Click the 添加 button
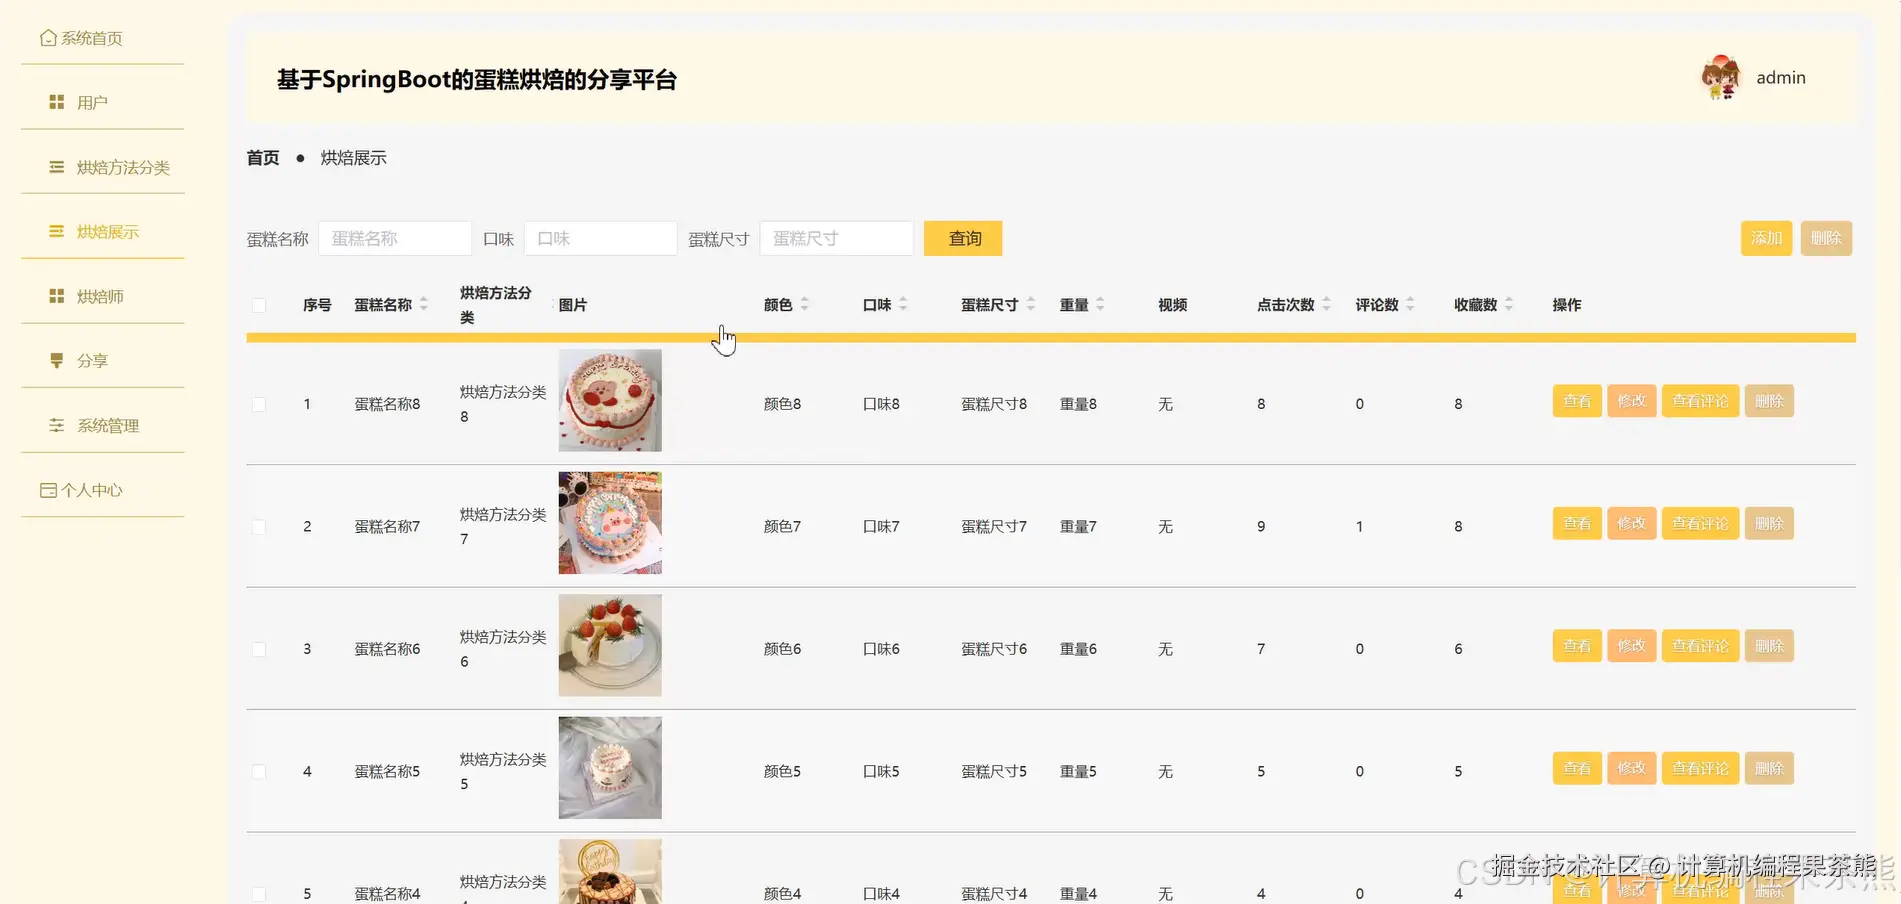The width and height of the screenshot is (1901, 904). click(1766, 238)
